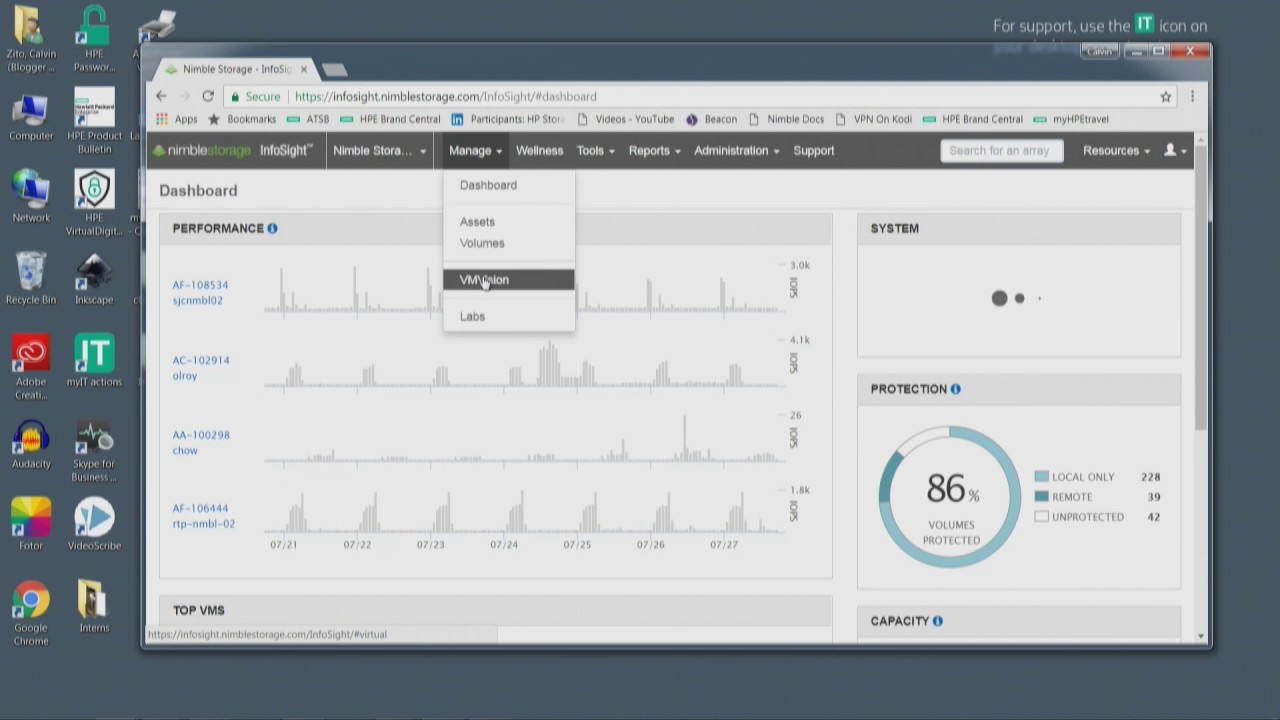Open Chrome's three-dot menu
1280x720 pixels.
(1192, 96)
